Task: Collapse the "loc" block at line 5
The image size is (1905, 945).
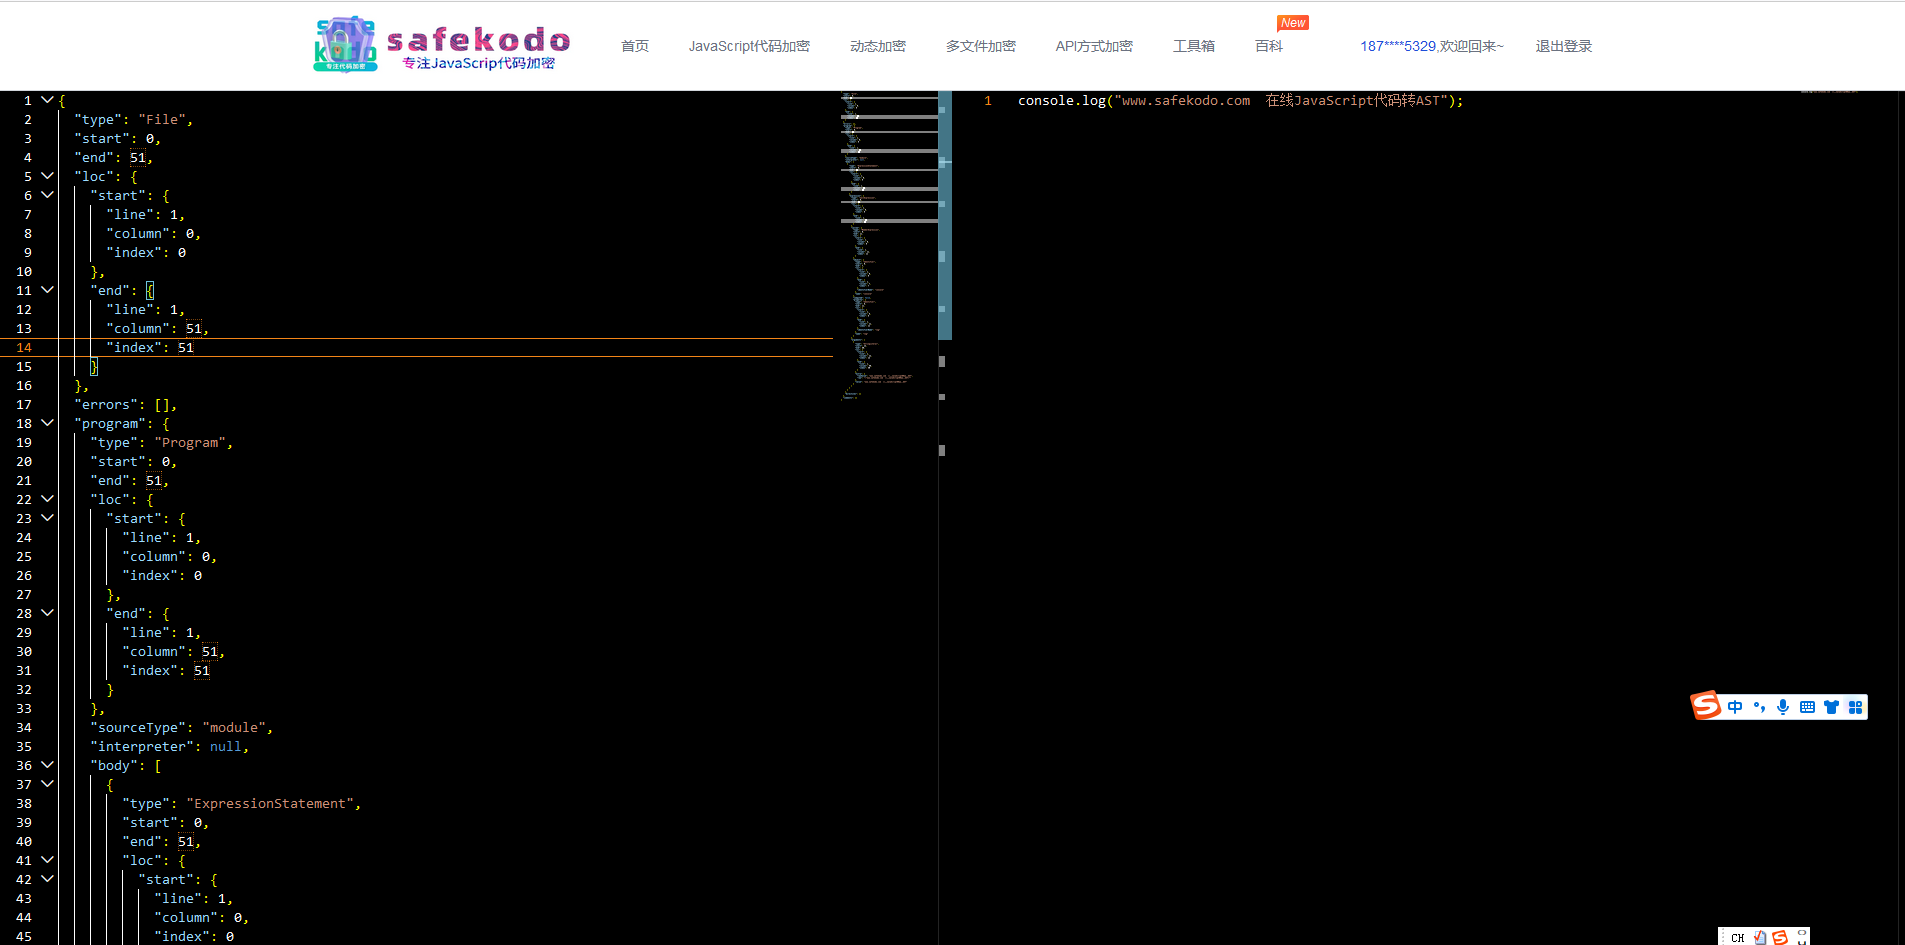Action: tap(47, 176)
